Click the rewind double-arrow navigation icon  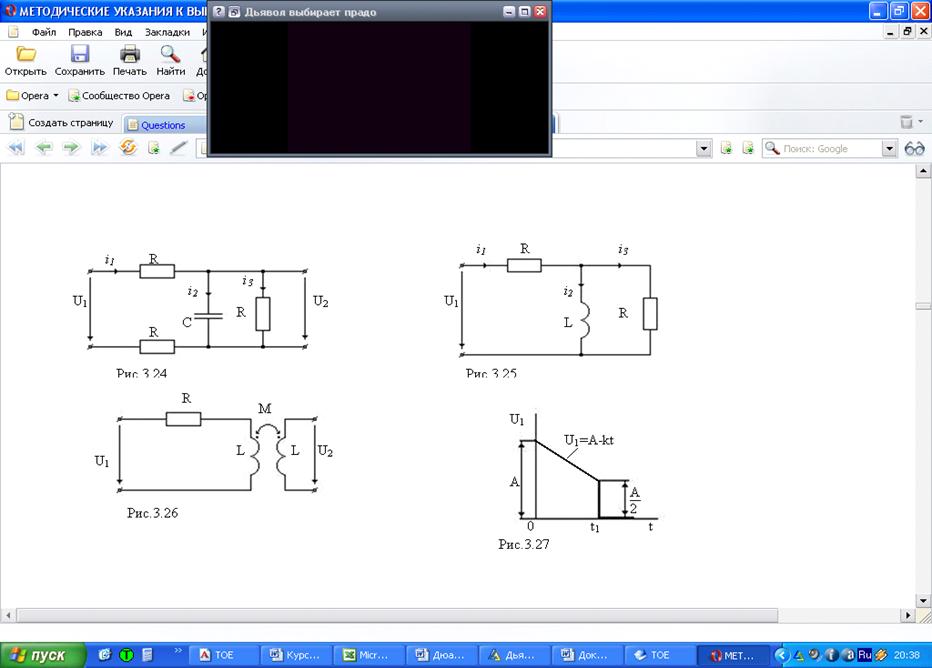[x=16, y=148]
